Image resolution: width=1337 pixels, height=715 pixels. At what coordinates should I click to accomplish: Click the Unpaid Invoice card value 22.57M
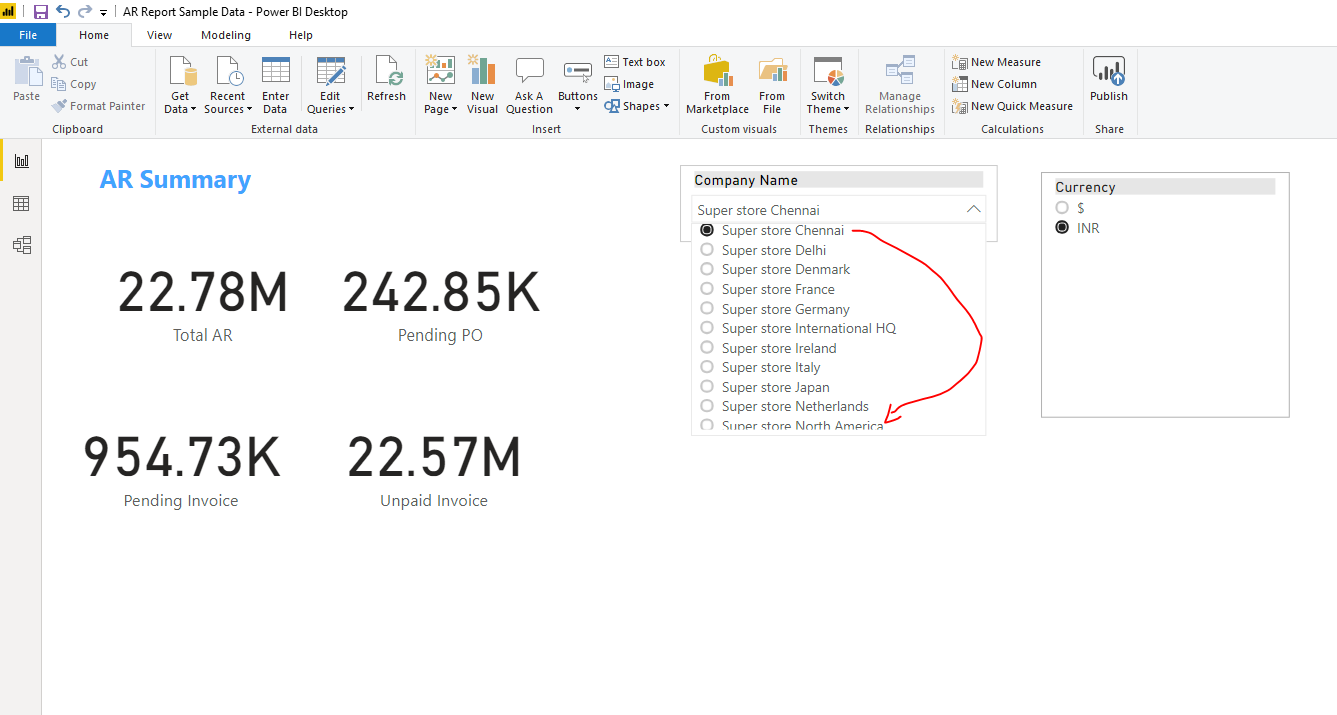click(434, 458)
